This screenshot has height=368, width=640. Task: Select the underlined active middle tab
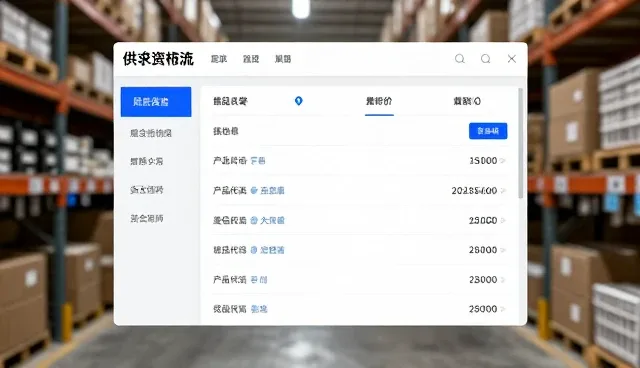pos(379,101)
